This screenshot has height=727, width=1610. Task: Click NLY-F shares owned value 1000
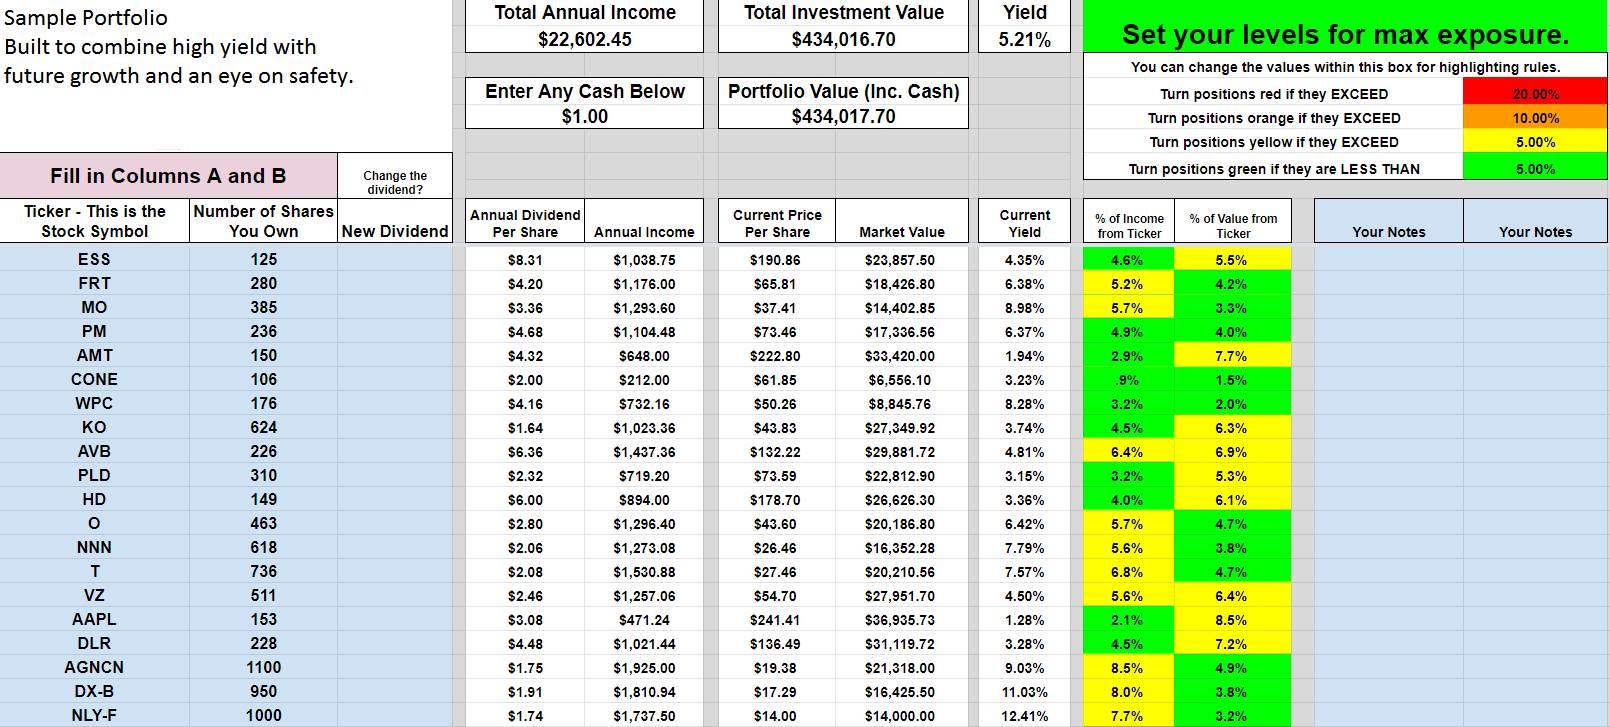point(263,715)
